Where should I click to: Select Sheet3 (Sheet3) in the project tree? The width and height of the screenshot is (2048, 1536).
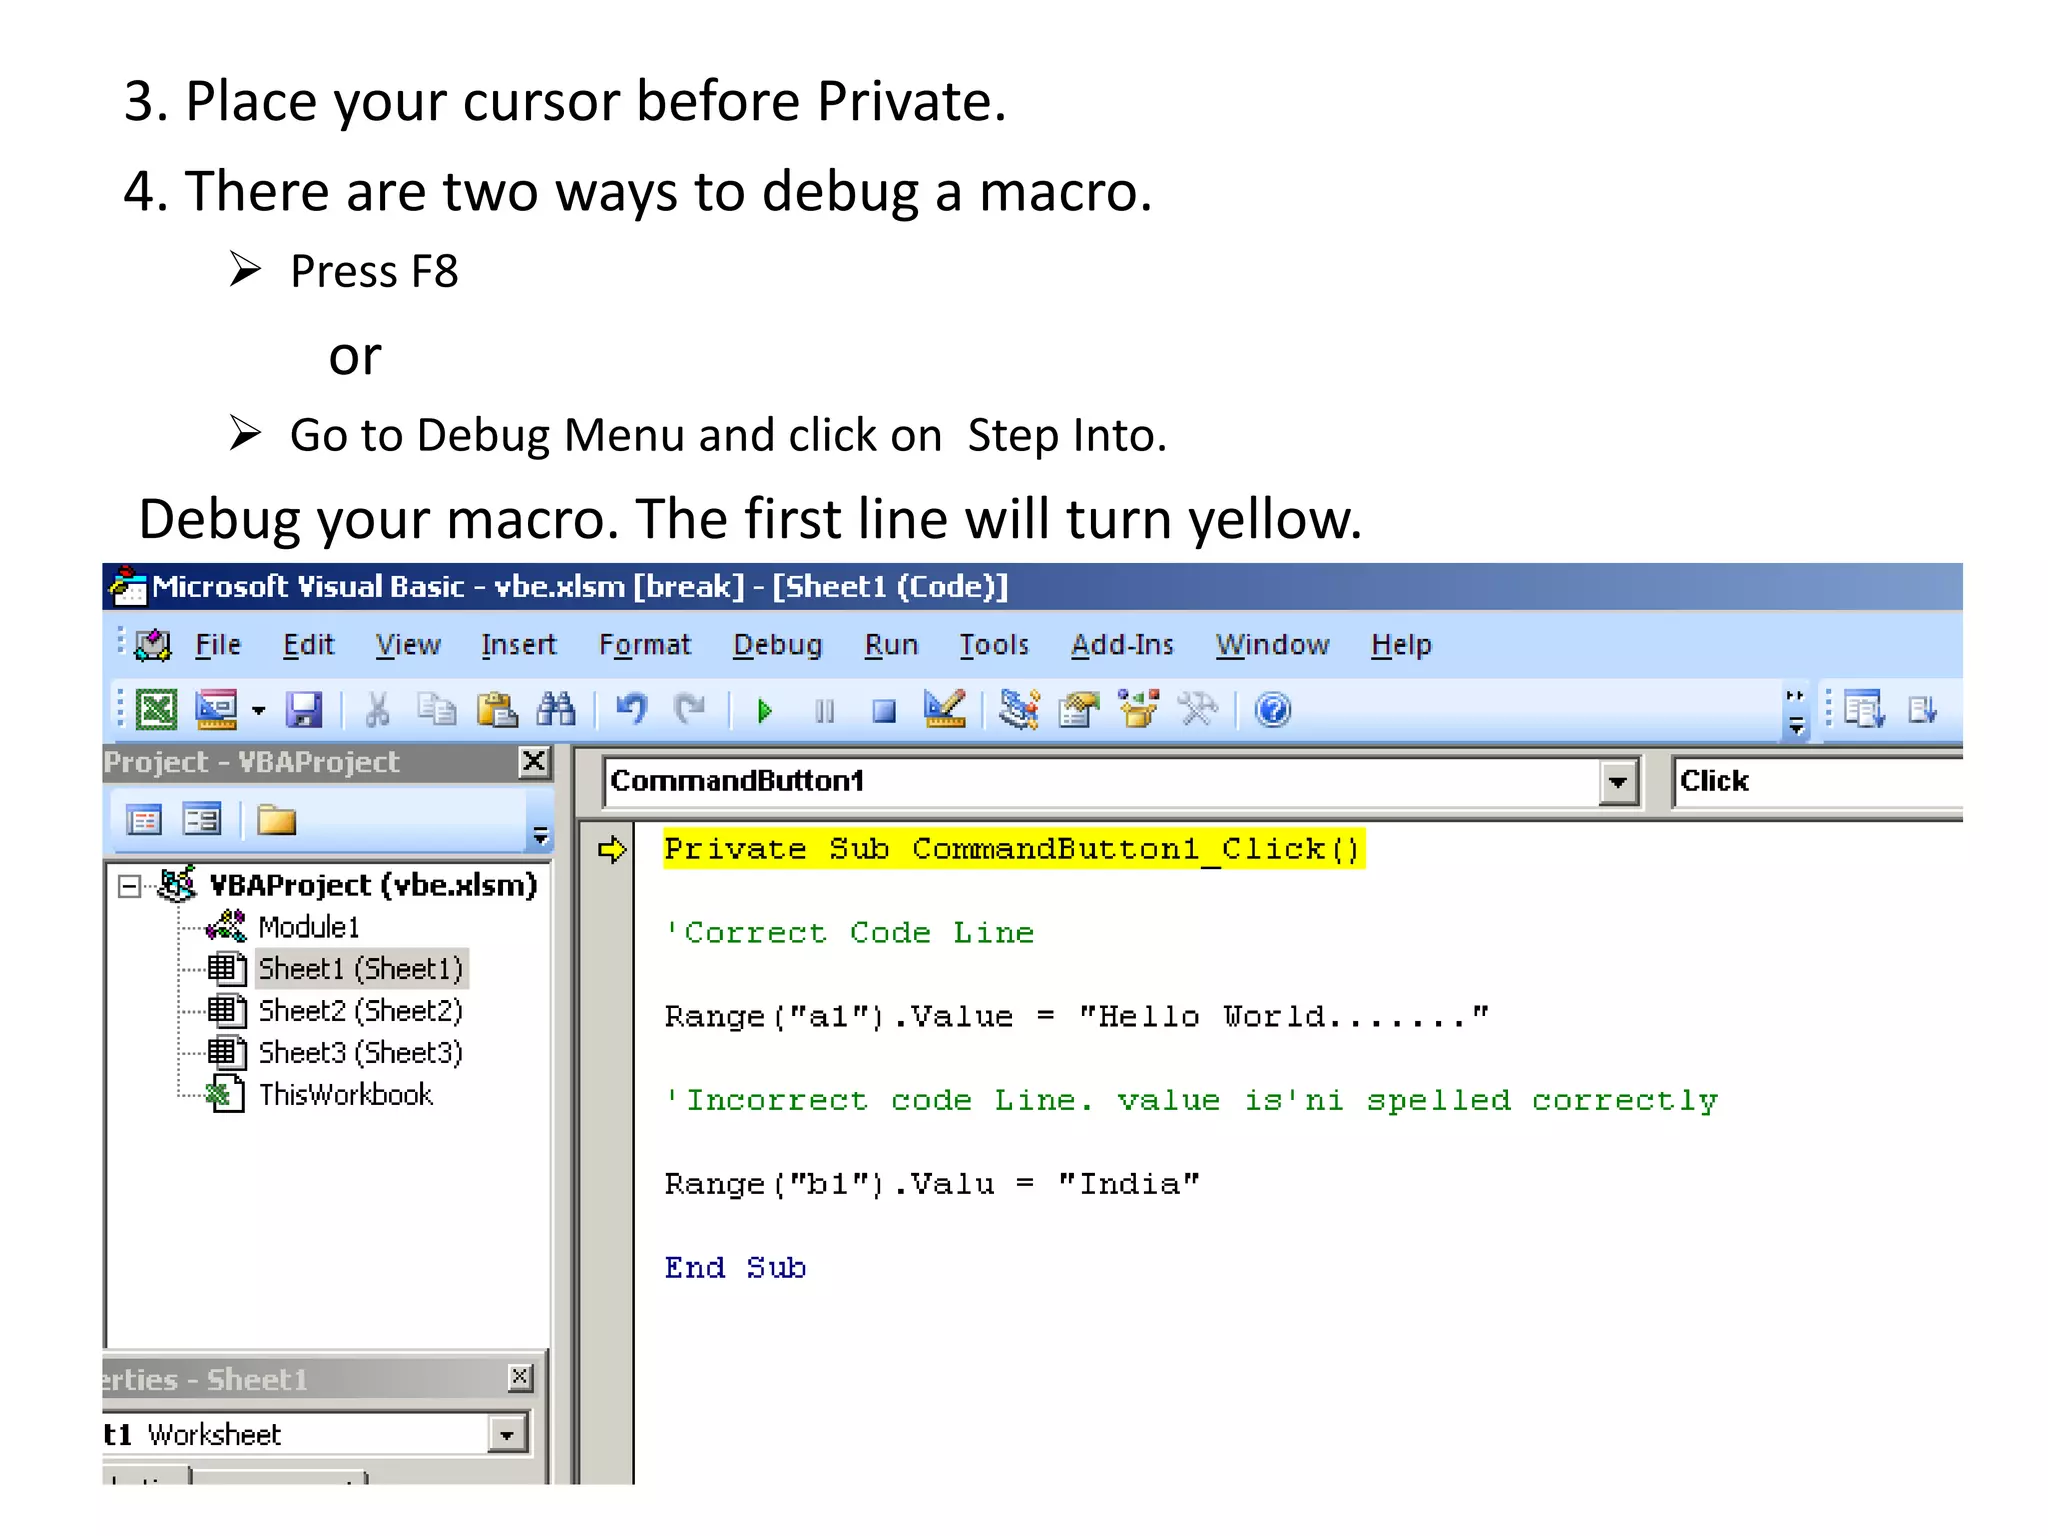pyautogui.click(x=361, y=1053)
